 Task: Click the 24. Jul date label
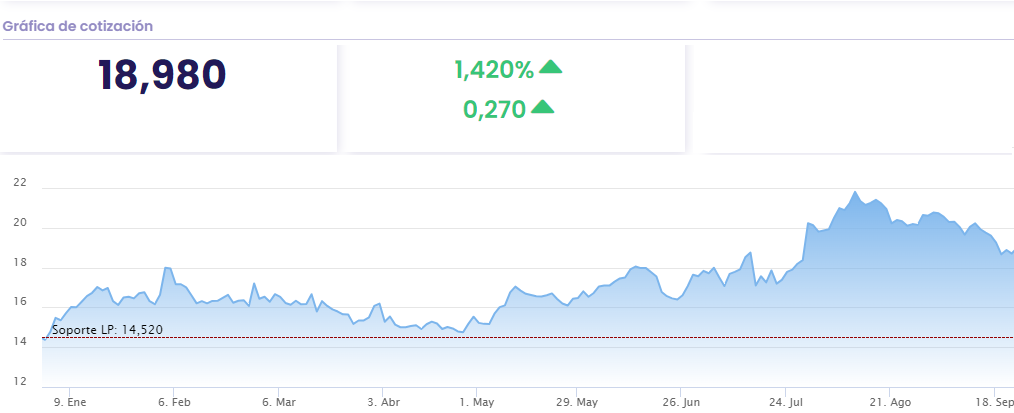[787, 402]
